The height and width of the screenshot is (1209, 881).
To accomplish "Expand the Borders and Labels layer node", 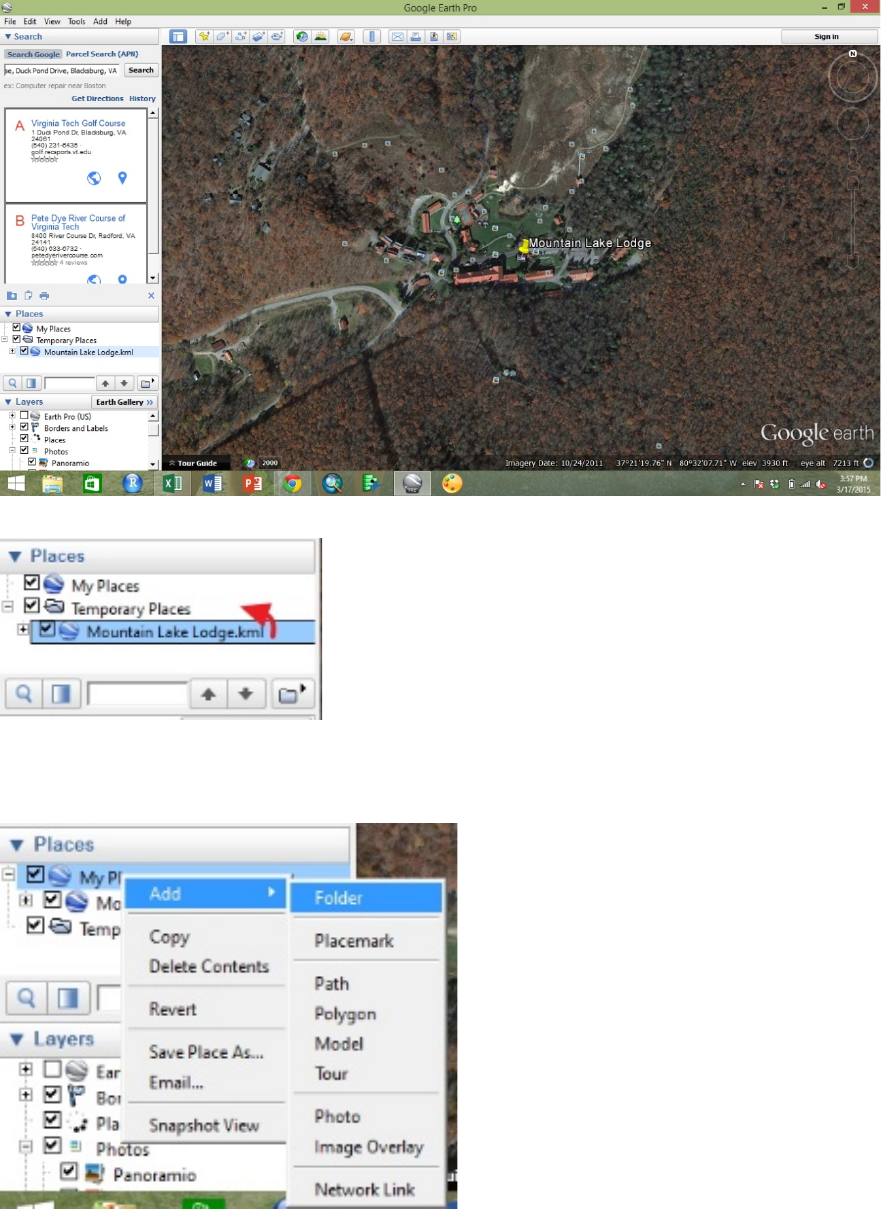I will [13, 427].
